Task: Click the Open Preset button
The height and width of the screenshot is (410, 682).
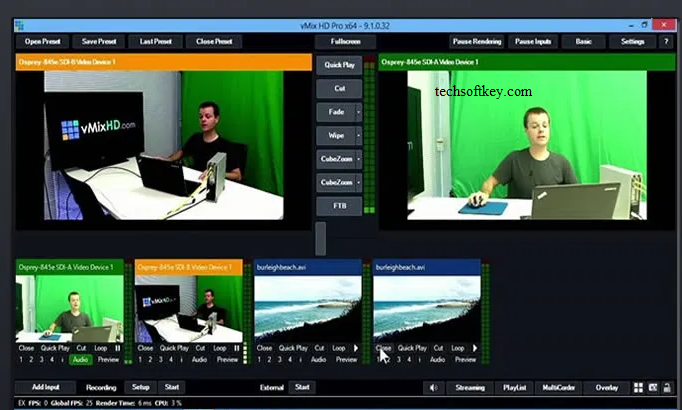Action: click(43, 42)
